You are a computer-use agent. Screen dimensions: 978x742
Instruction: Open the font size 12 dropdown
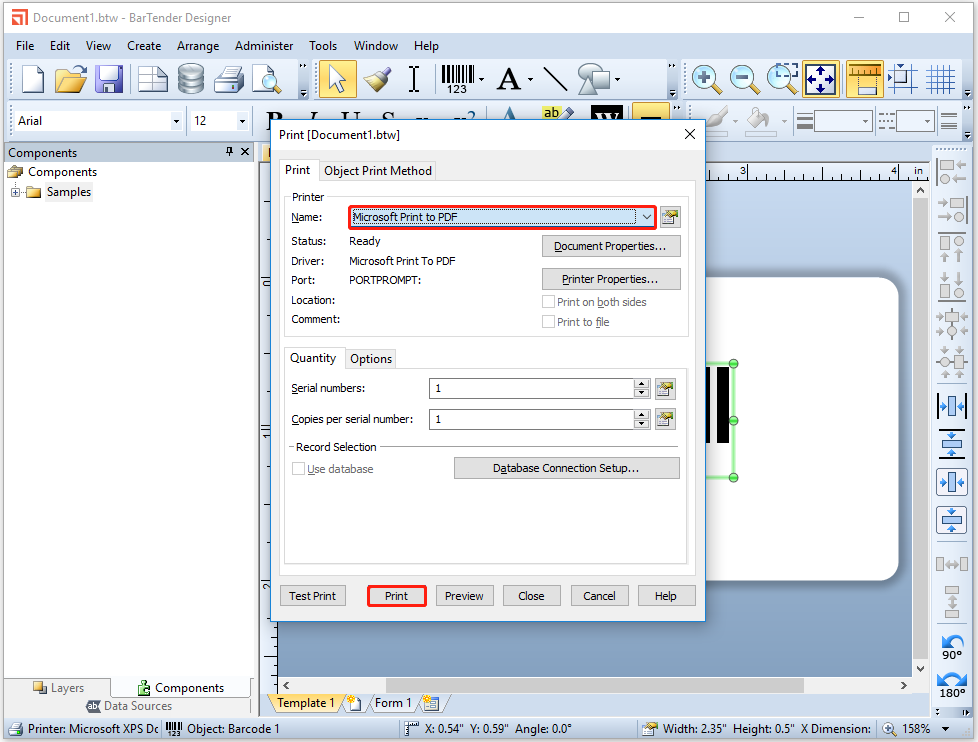point(242,121)
